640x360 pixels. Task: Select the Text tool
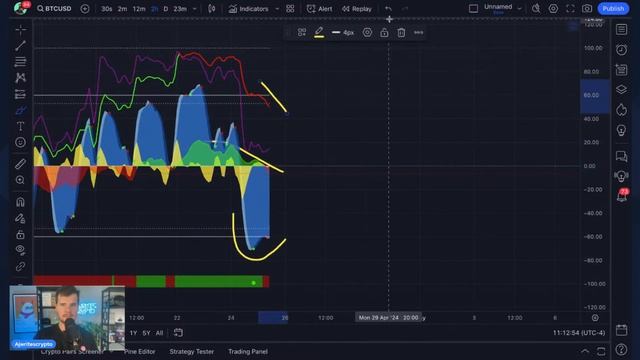pyautogui.click(x=20, y=126)
